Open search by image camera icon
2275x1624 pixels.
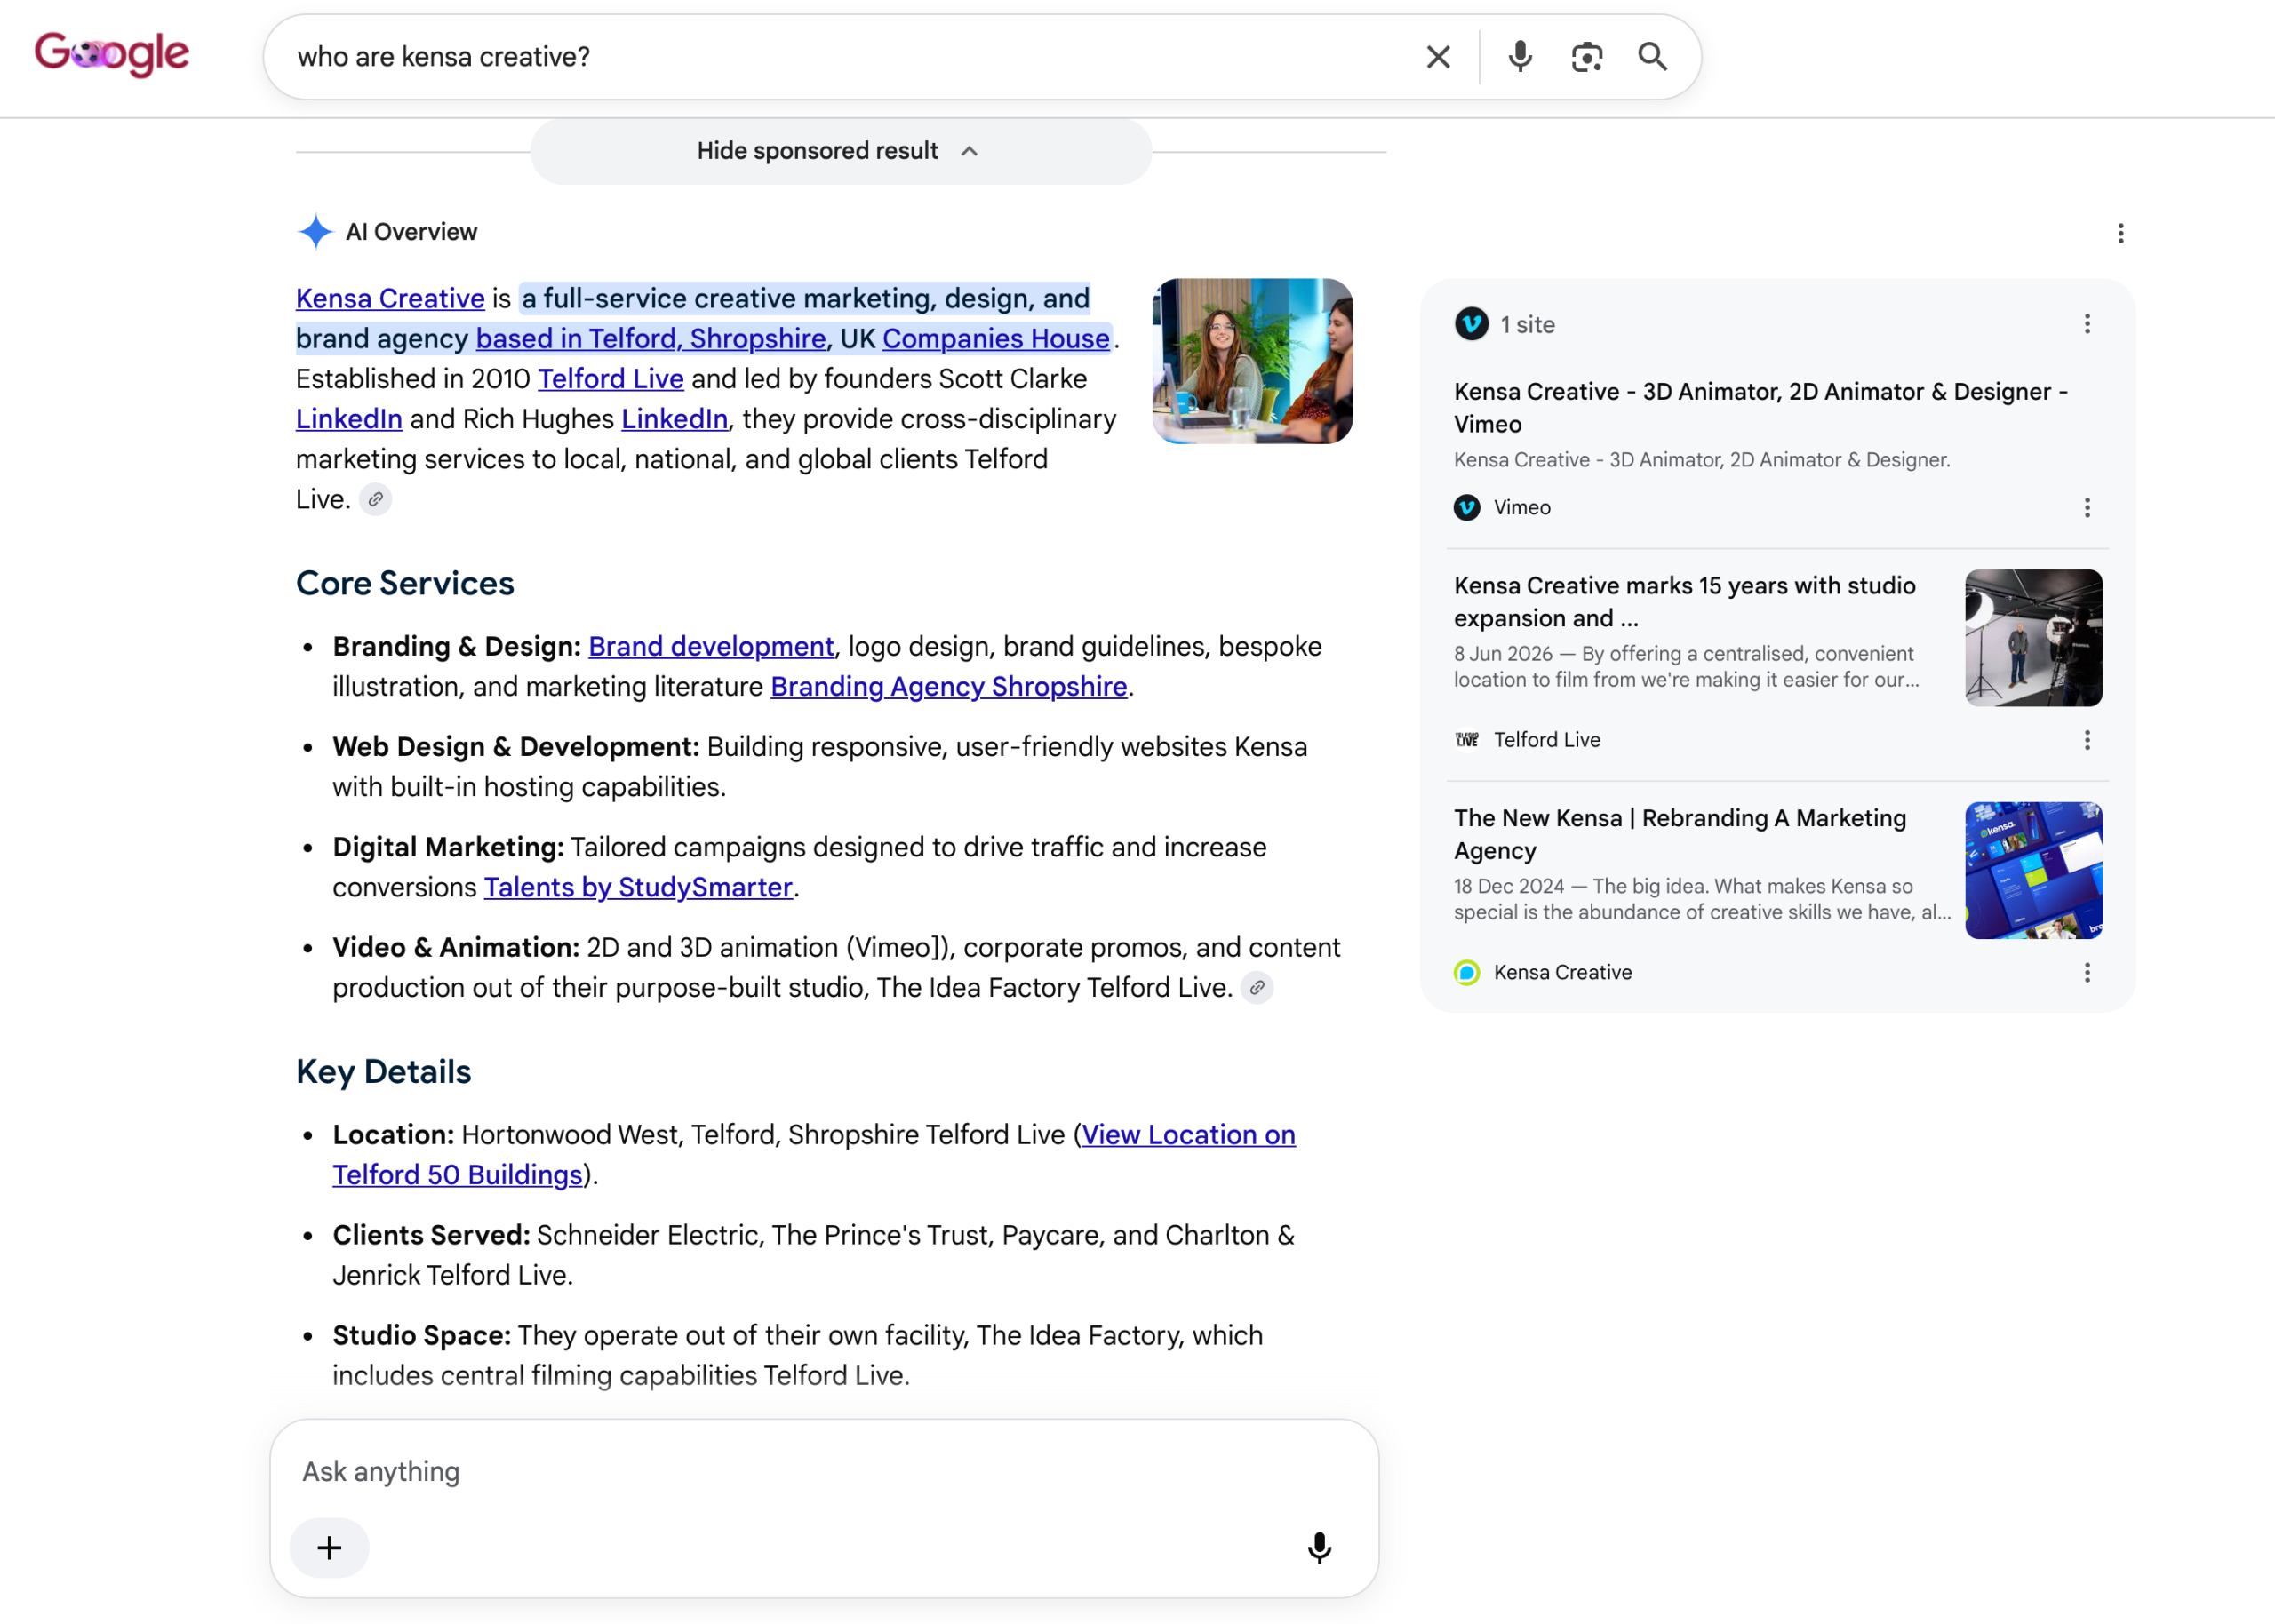tap(1587, 57)
